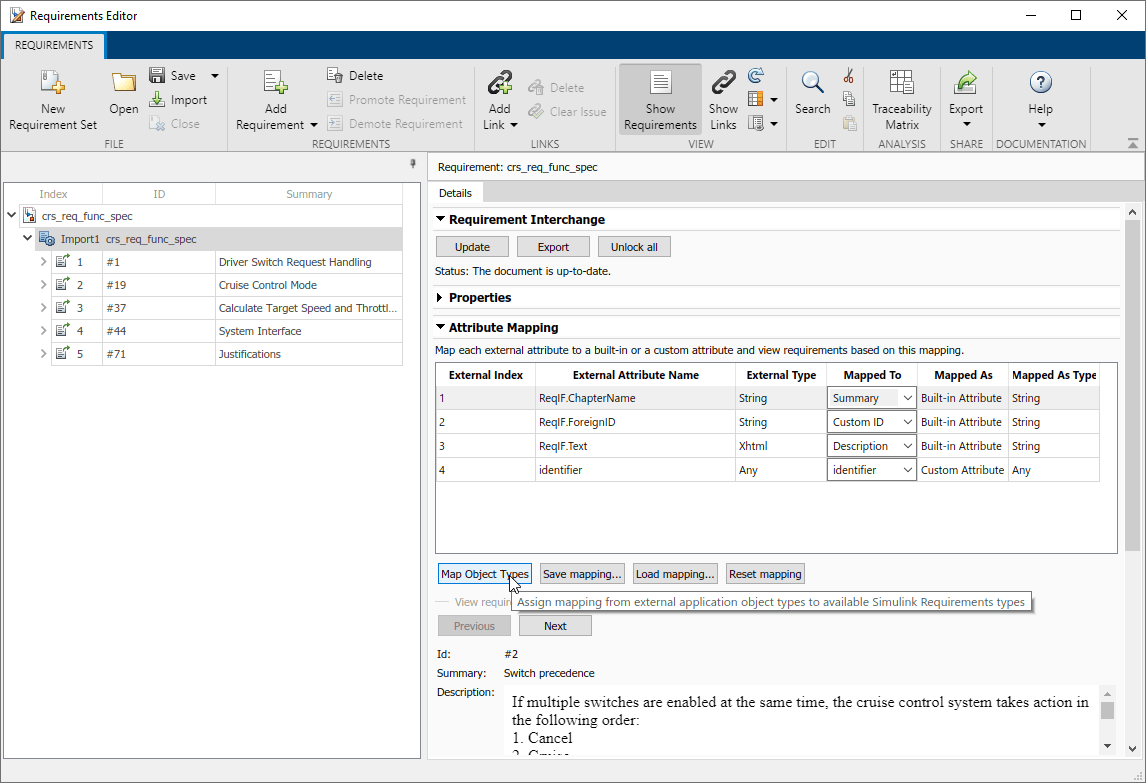The width and height of the screenshot is (1146, 783).
Task: Click the New Requirement Set icon
Action: (53, 87)
